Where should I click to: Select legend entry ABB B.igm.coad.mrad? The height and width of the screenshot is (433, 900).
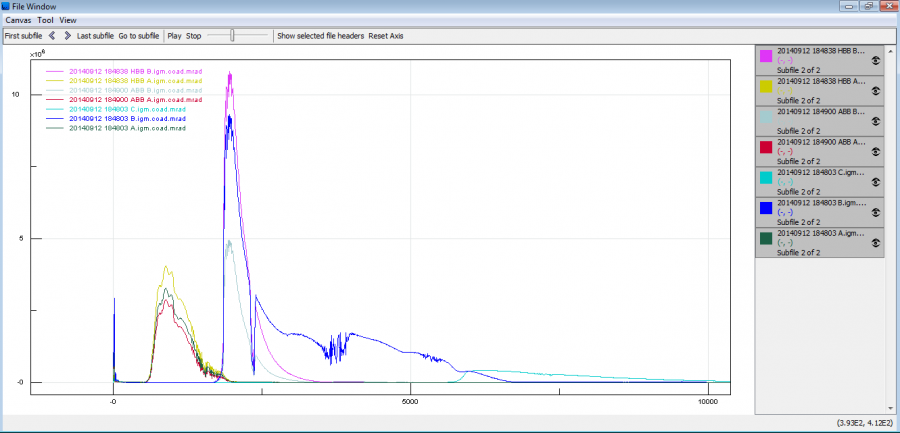pos(135,90)
